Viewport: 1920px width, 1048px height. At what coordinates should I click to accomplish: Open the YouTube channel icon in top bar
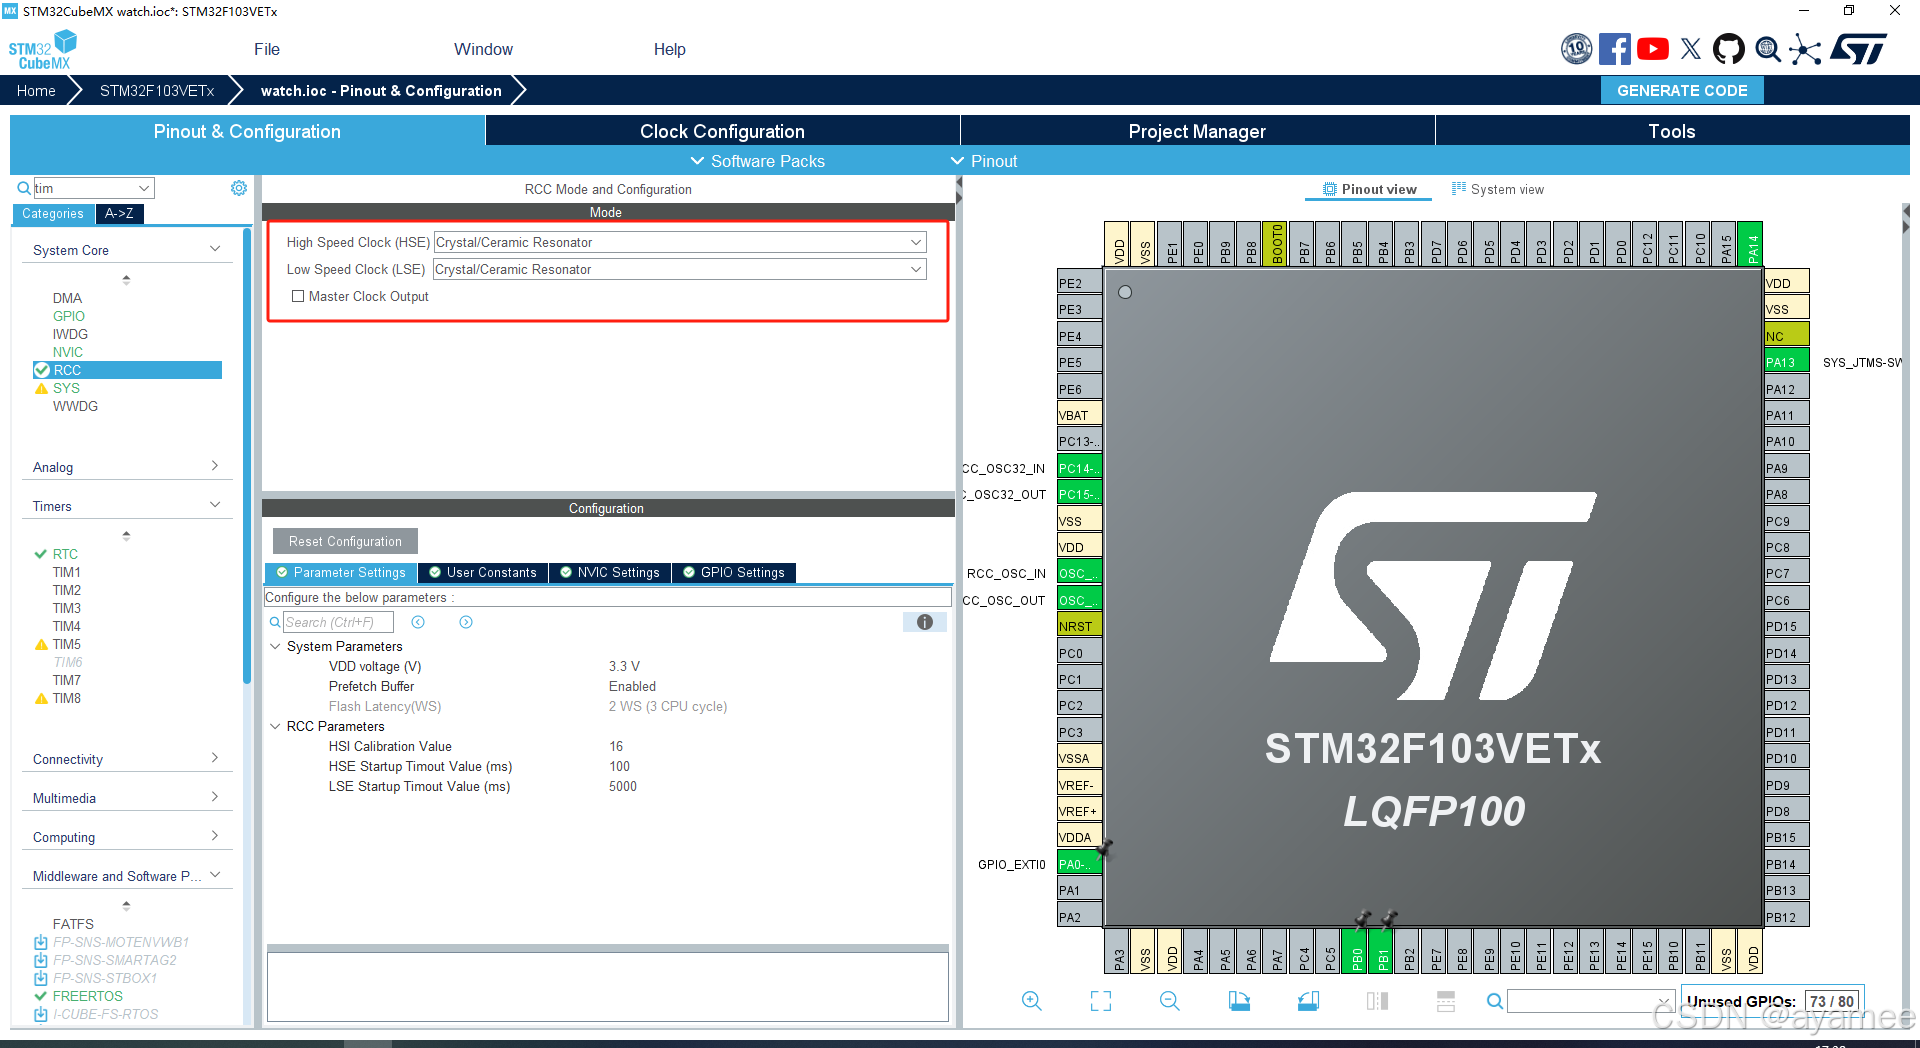[x=1653, y=48]
